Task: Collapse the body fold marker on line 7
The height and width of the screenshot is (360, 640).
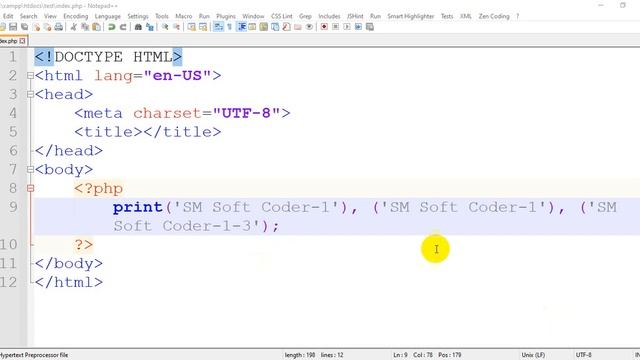Action: [30, 169]
